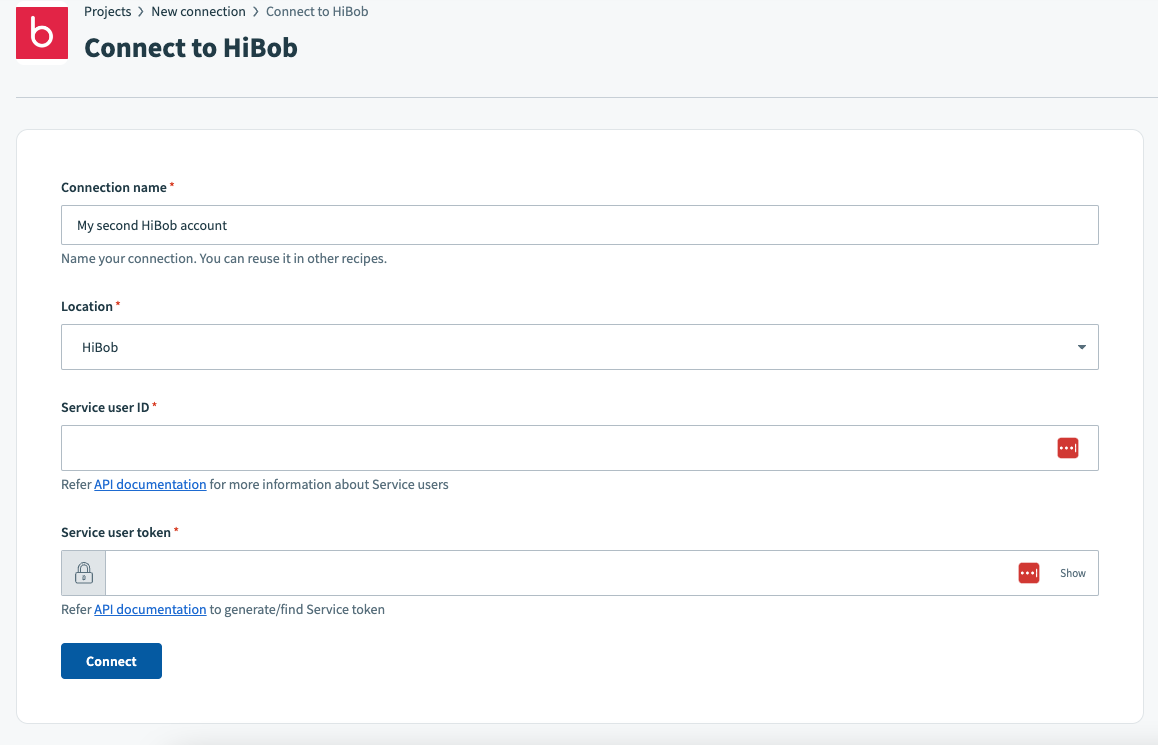Show the Service user token value
The width and height of the screenshot is (1158, 745).
(x=1072, y=573)
